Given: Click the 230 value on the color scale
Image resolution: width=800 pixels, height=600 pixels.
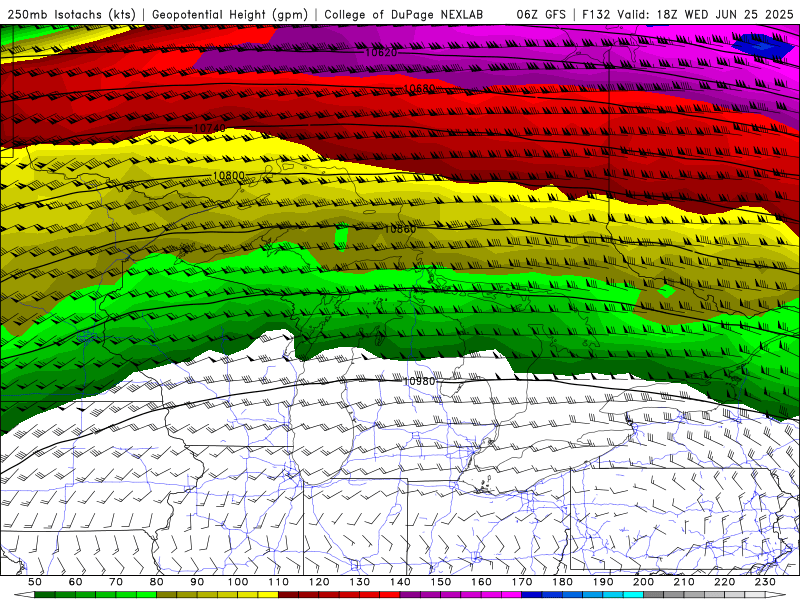Looking at the screenshot, I should click(x=765, y=582).
